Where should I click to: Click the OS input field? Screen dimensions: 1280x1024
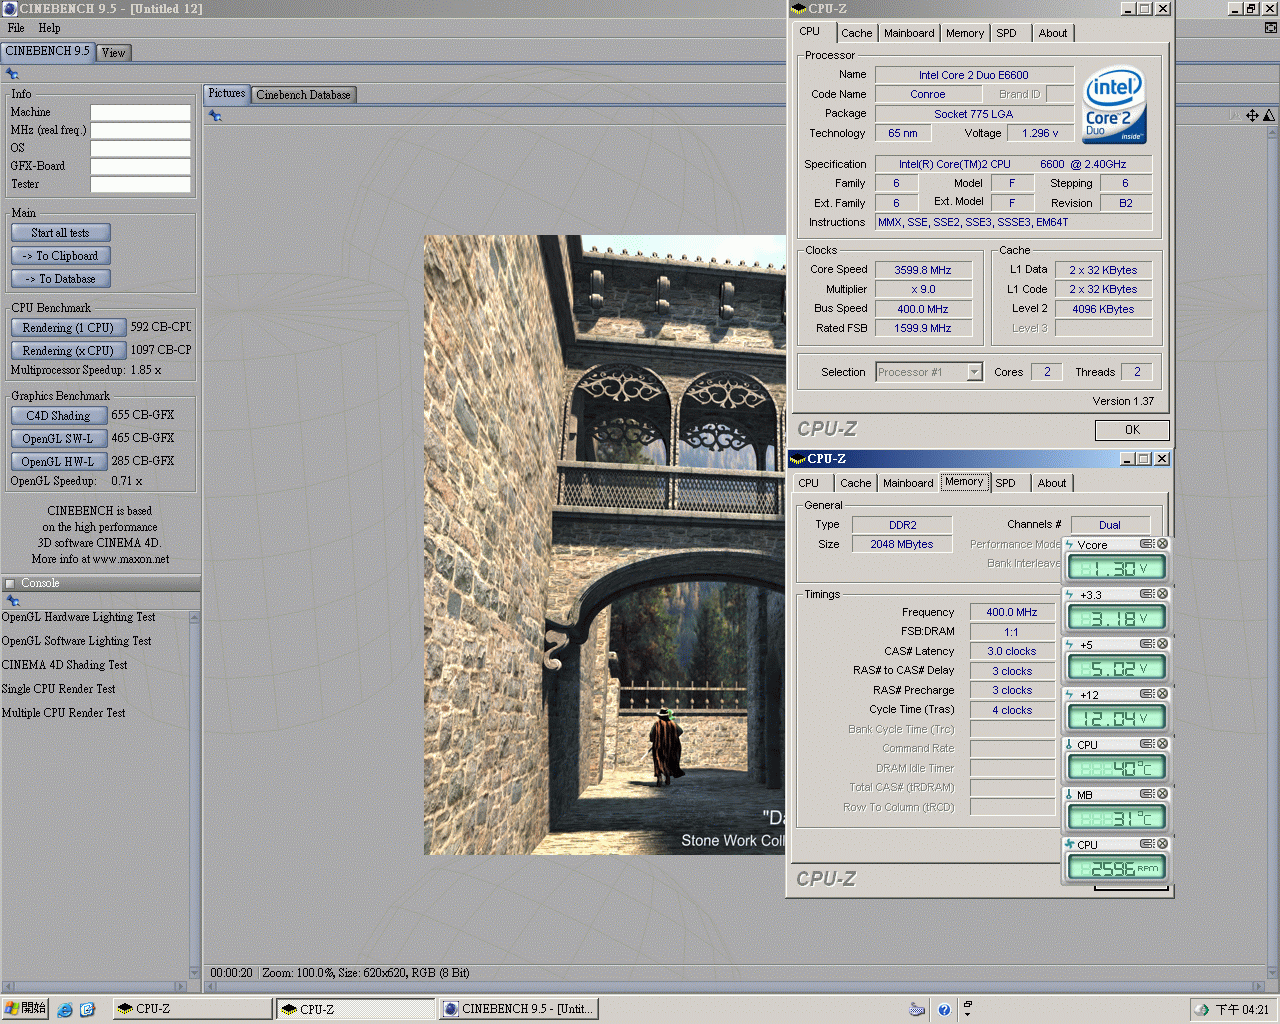tap(140, 148)
